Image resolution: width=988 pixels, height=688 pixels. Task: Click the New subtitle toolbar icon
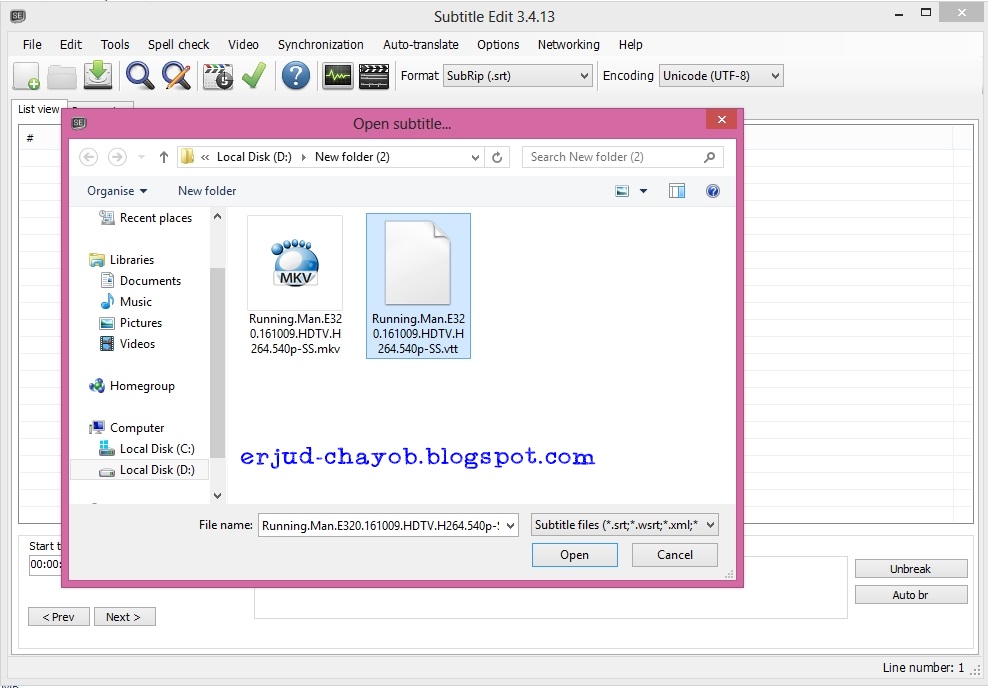[27, 76]
